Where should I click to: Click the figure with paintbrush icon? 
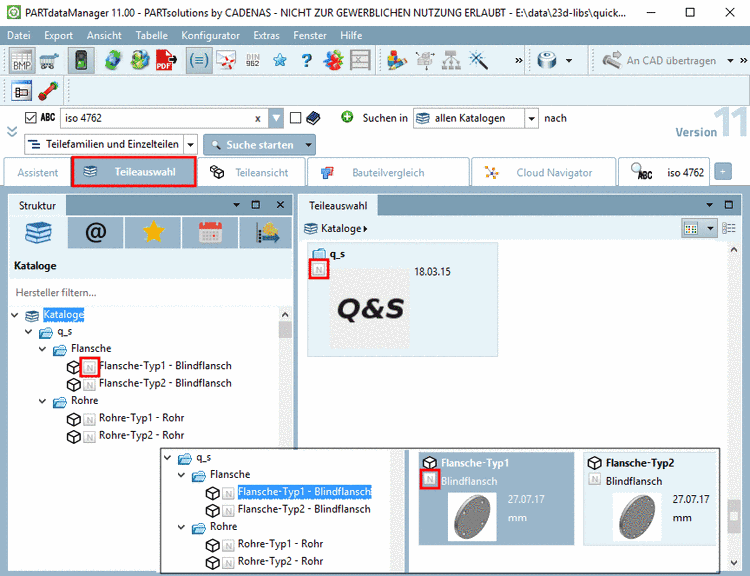tap(397, 61)
